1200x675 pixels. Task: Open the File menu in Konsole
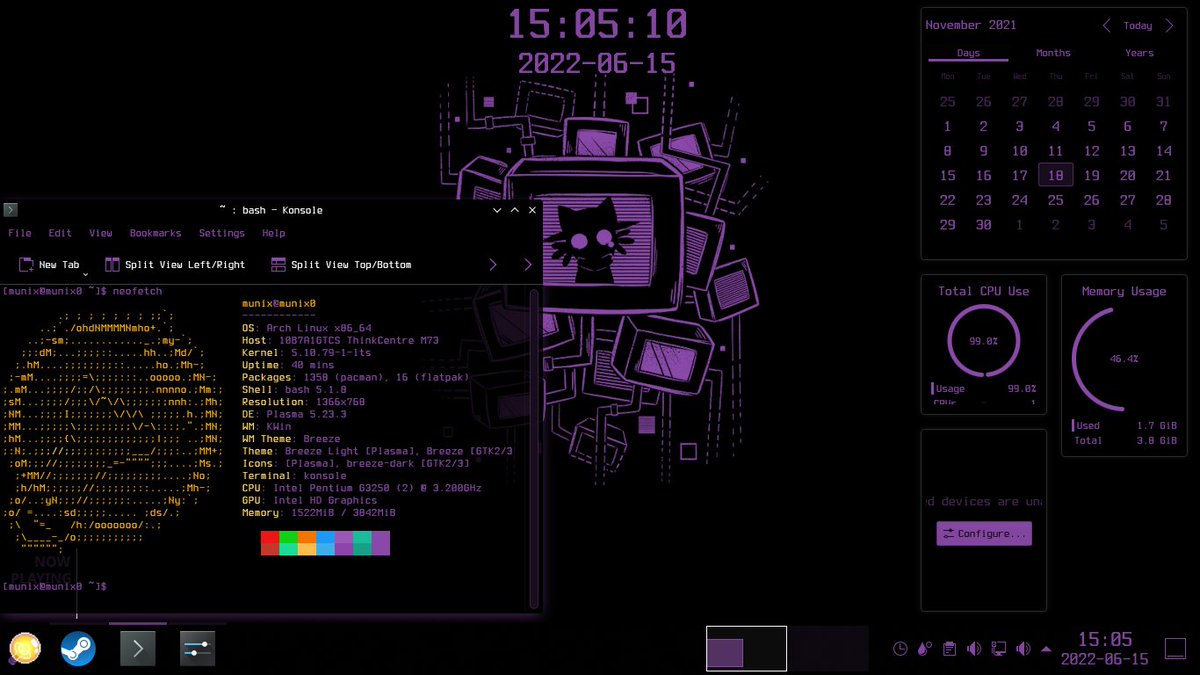[20, 233]
